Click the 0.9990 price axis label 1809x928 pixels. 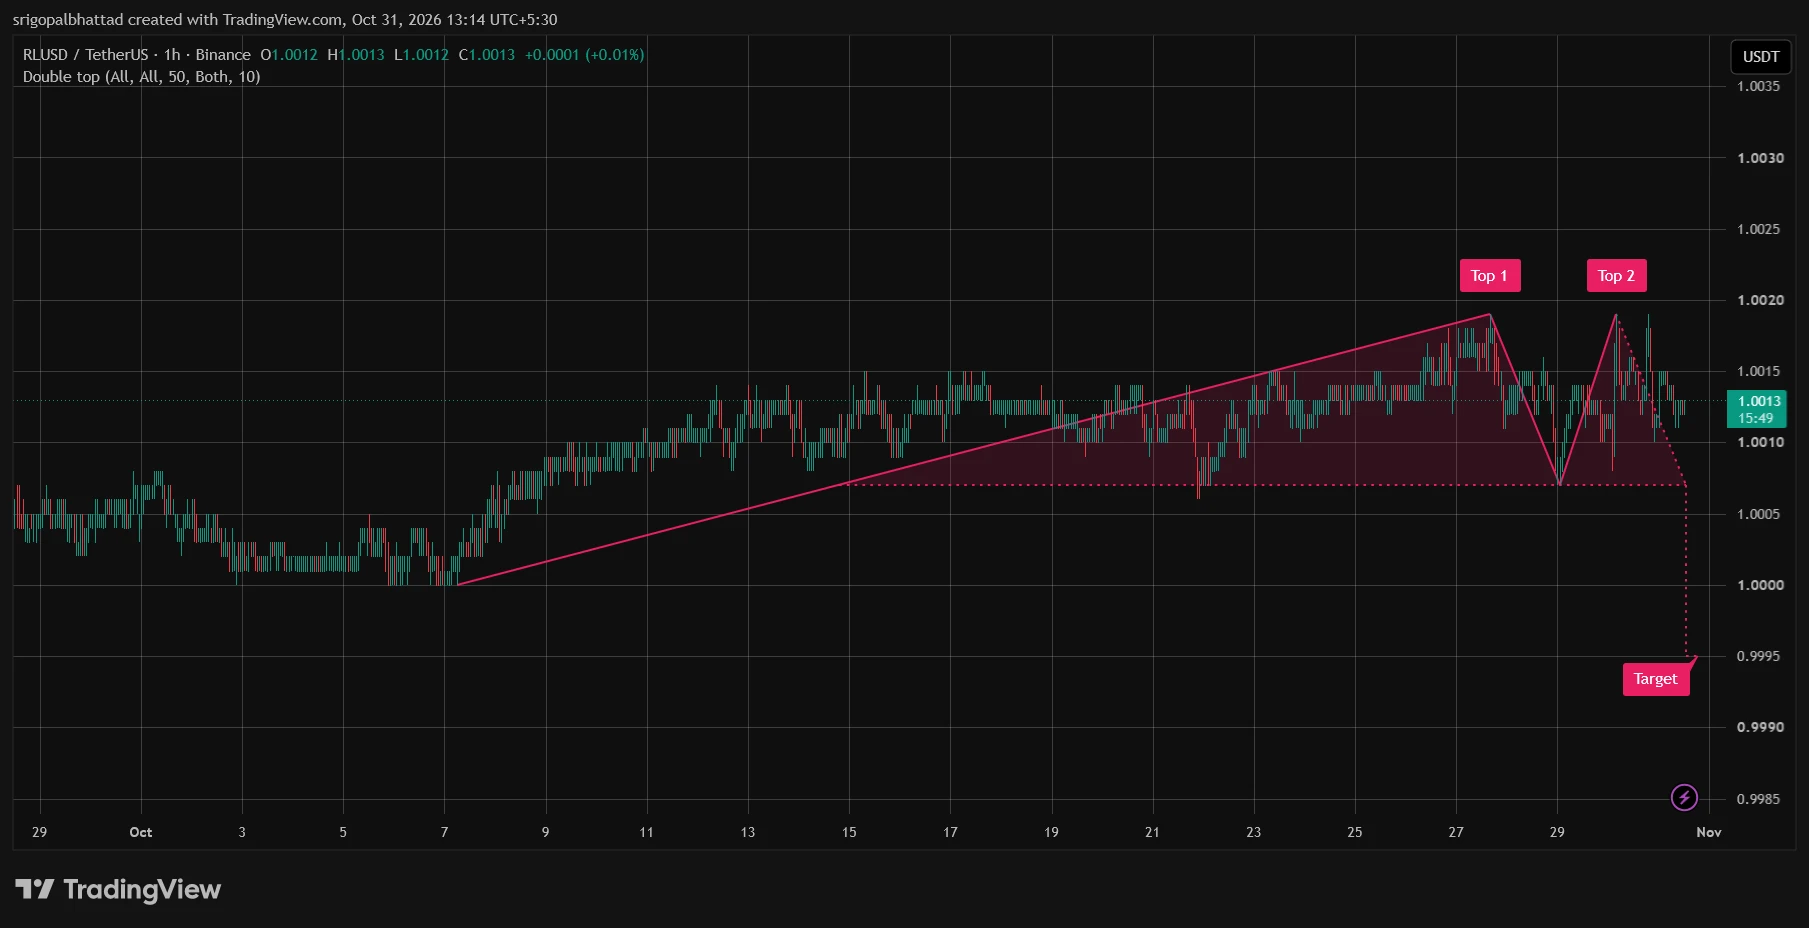pyautogui.click(x=1760, y=727)
